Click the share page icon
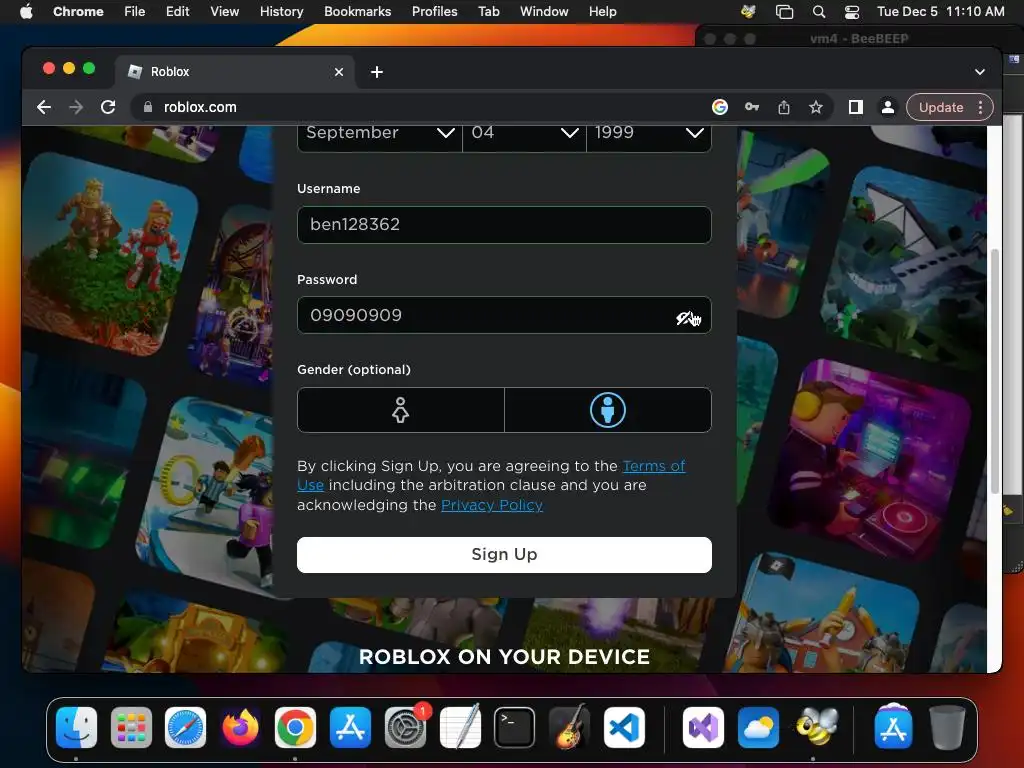The height and width of the screenshot is (768, 1024). point(784,107)
